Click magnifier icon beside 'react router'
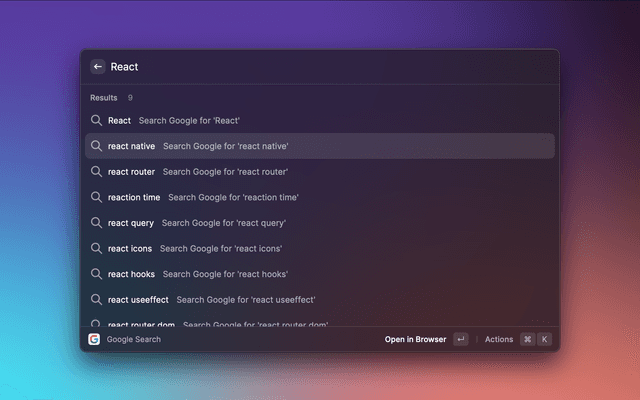This screenshot has width=640, height=400. point(97,171)
